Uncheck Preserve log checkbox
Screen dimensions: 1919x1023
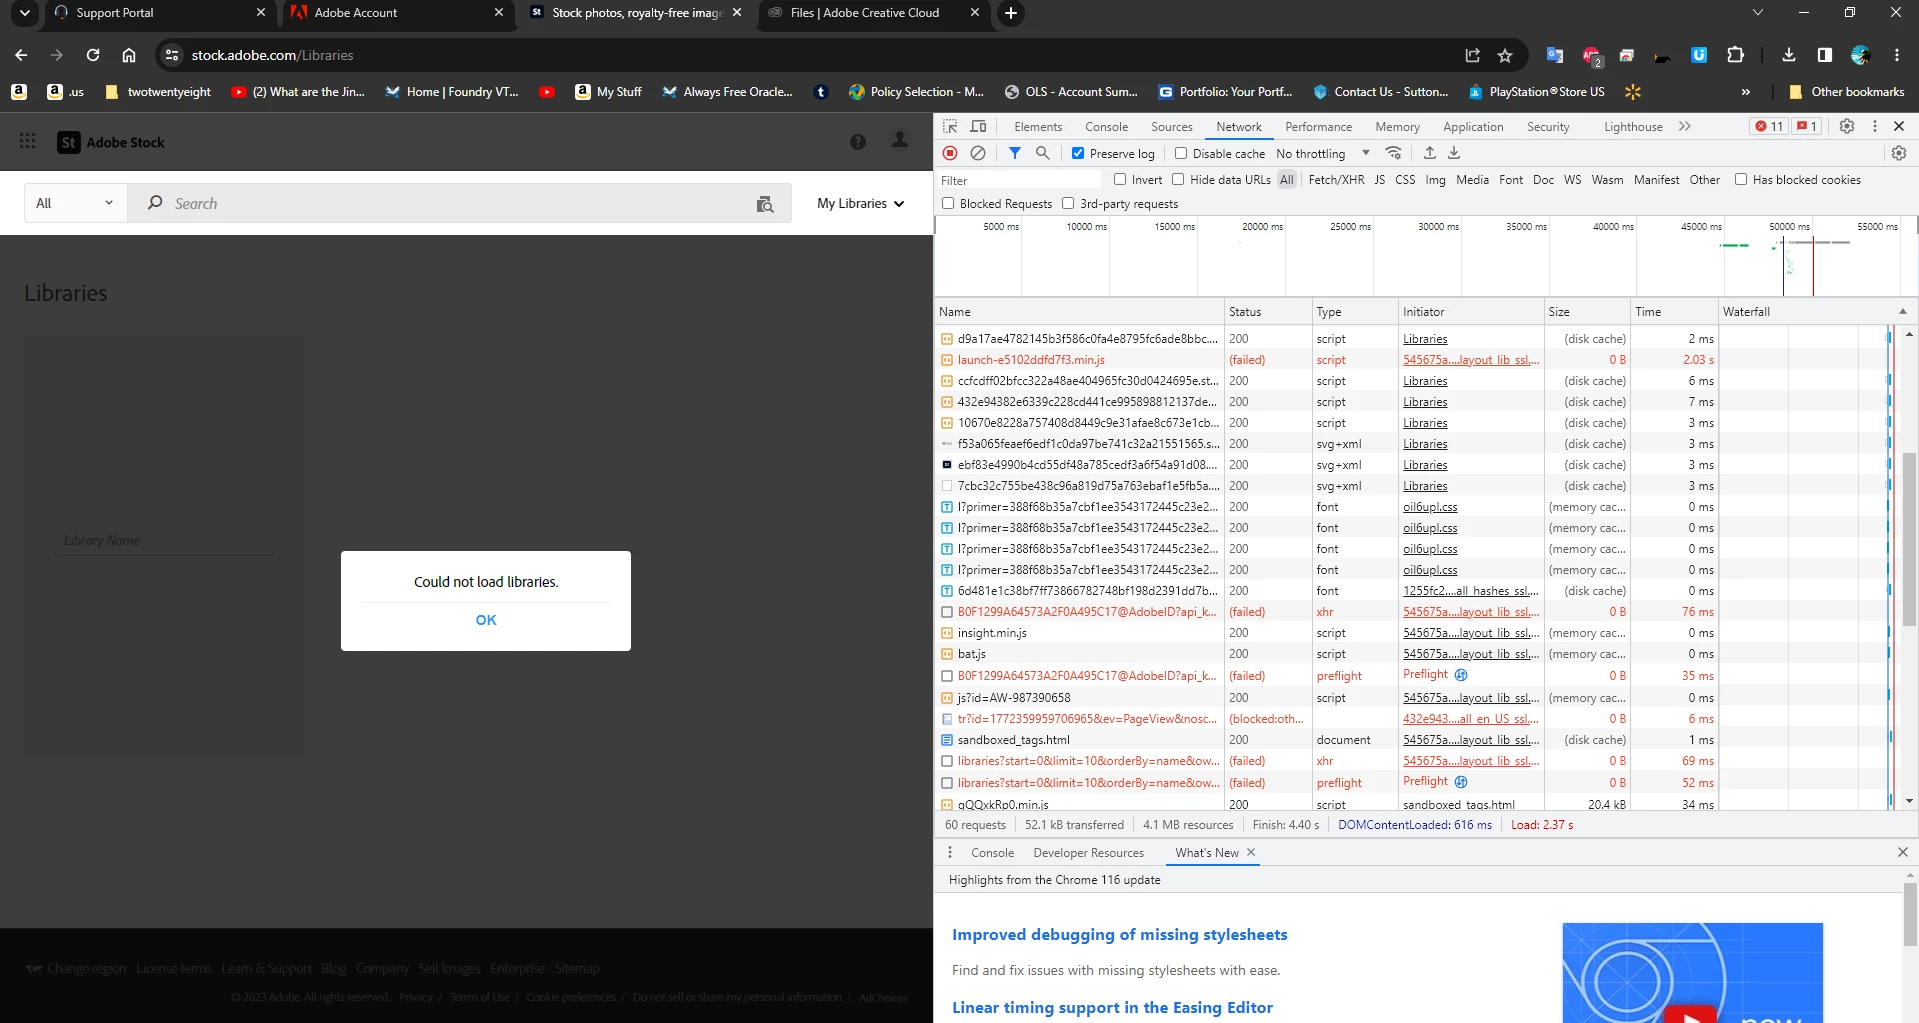click(1078, 153)
